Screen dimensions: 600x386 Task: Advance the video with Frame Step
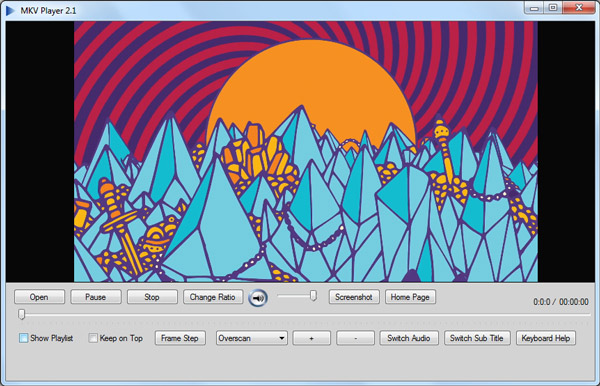180,338
